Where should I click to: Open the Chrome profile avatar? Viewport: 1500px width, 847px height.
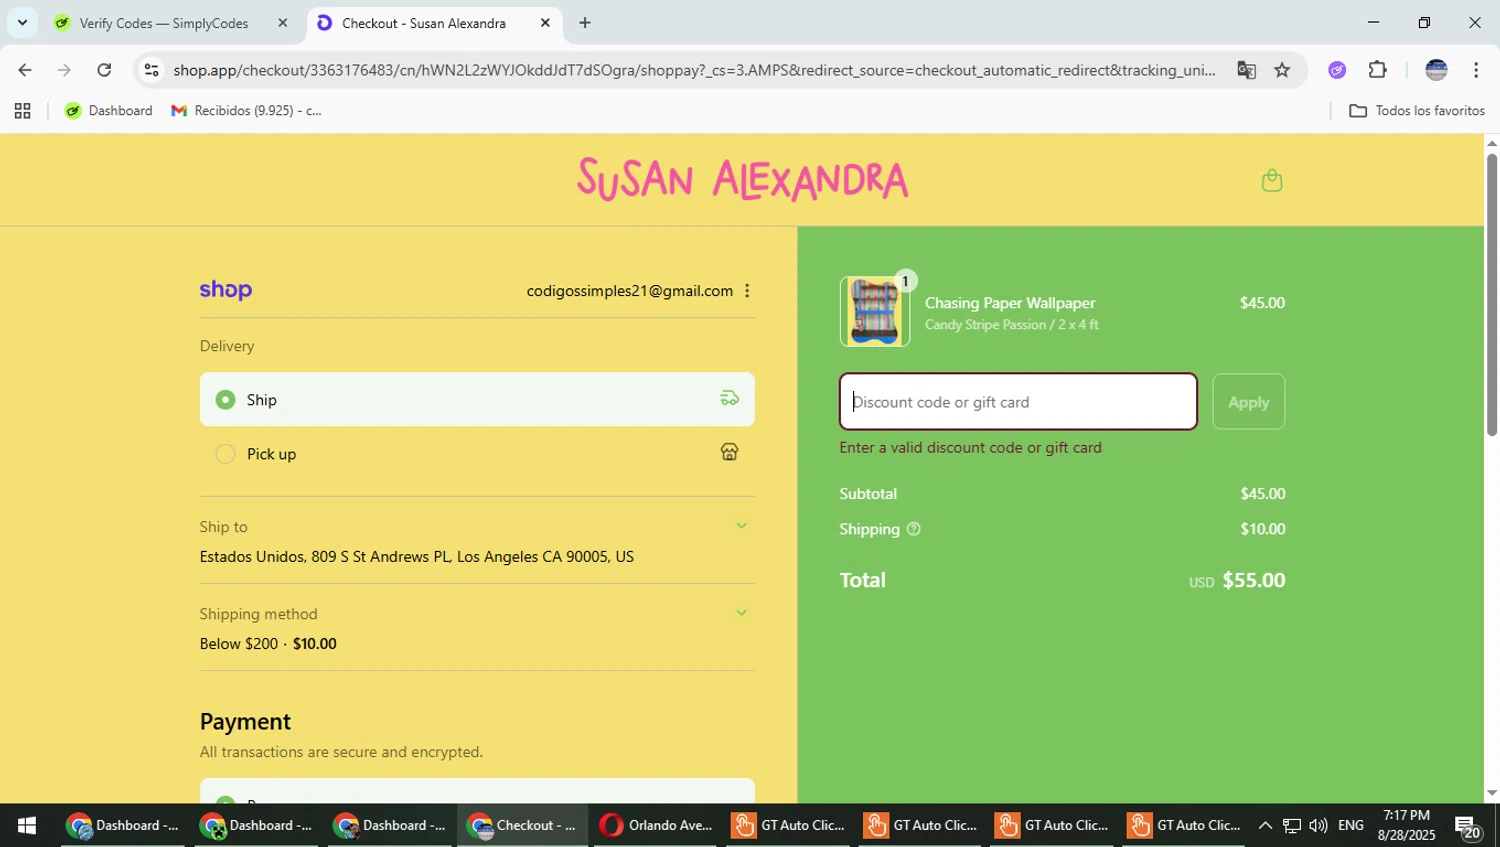pos(1436,70)
